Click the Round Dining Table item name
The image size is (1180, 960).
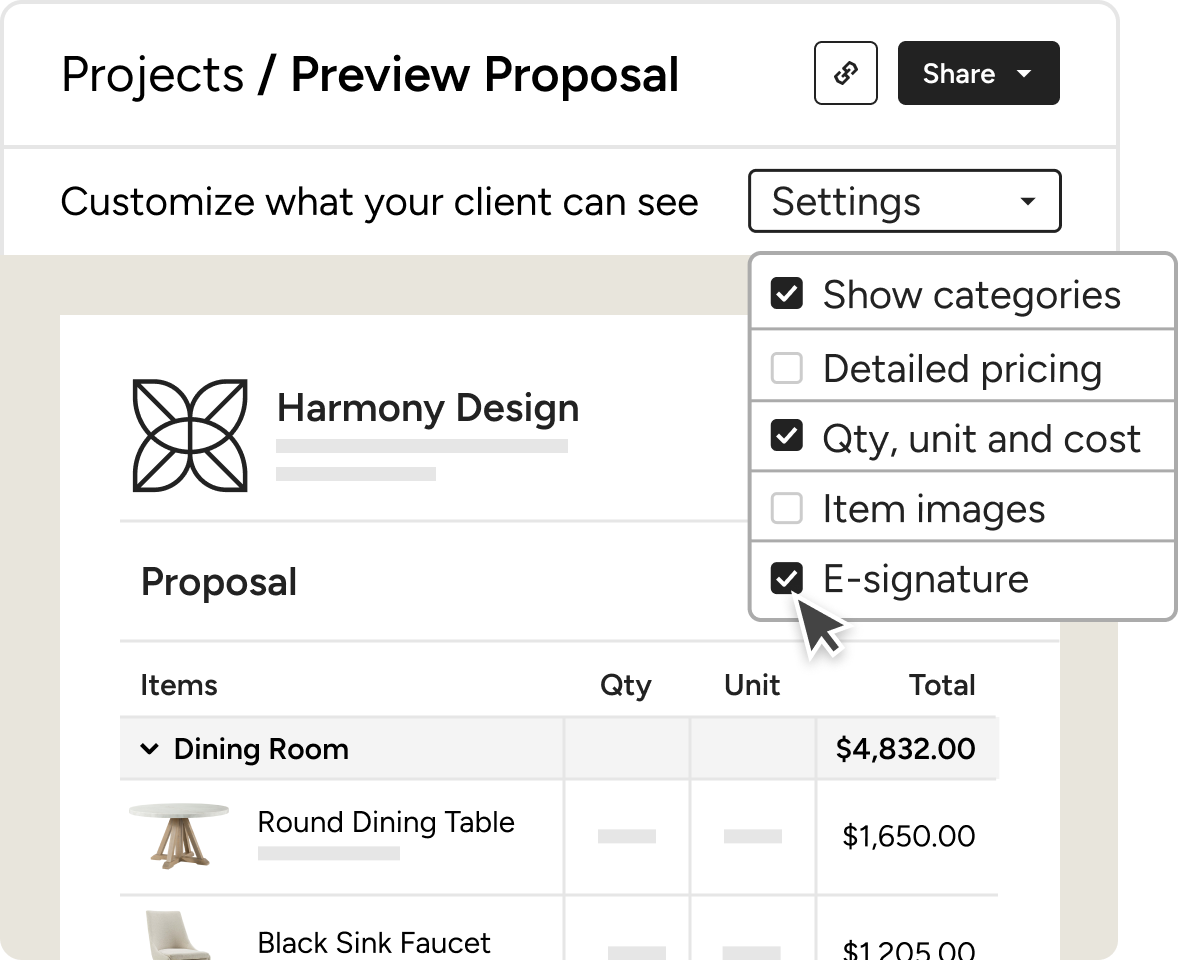tap(386, 822)
